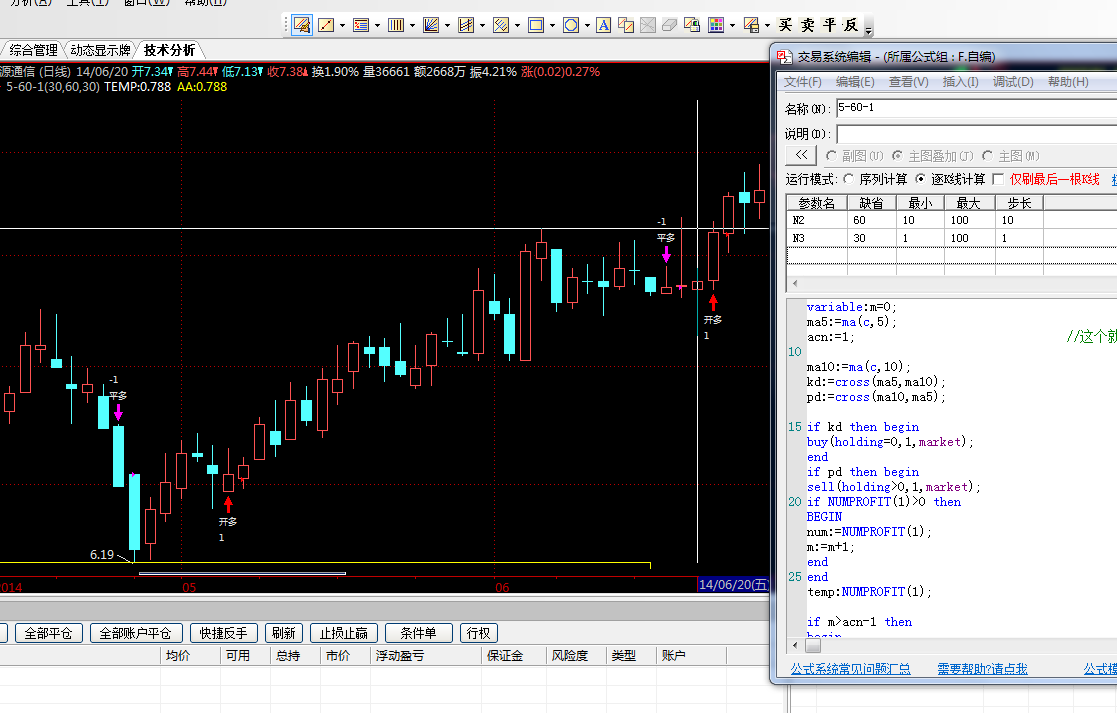Select the rectangle drawing tool
The height and width of the screenshot is (713, 1117).
click(x=536, y=25)
